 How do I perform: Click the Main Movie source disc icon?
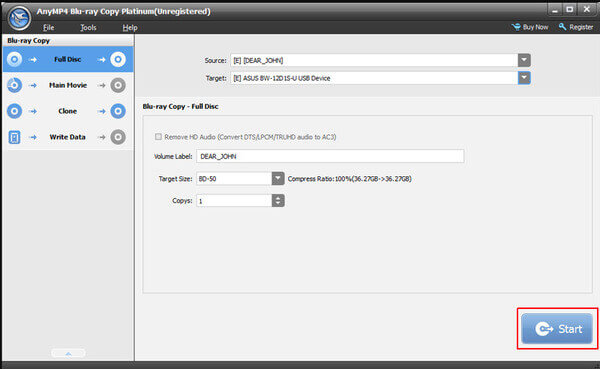(15, 85)
